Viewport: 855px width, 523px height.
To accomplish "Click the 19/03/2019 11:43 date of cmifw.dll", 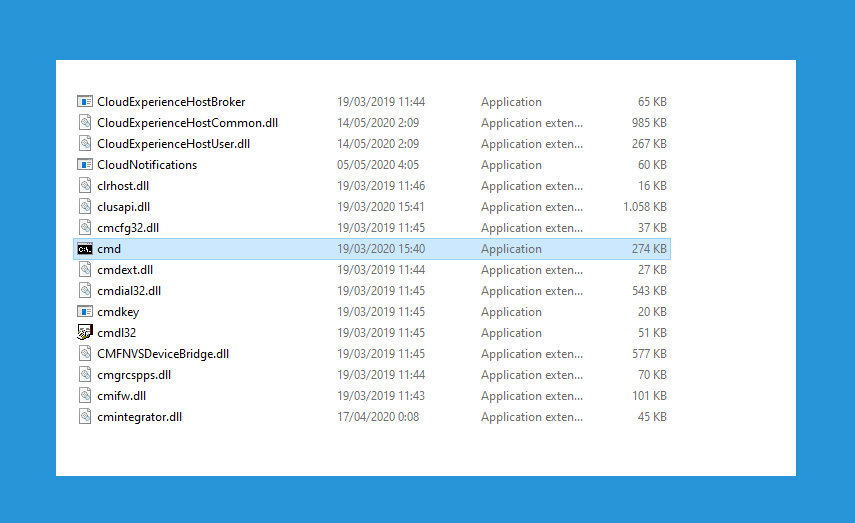I will pyautogui.click(x=381, y=396).
